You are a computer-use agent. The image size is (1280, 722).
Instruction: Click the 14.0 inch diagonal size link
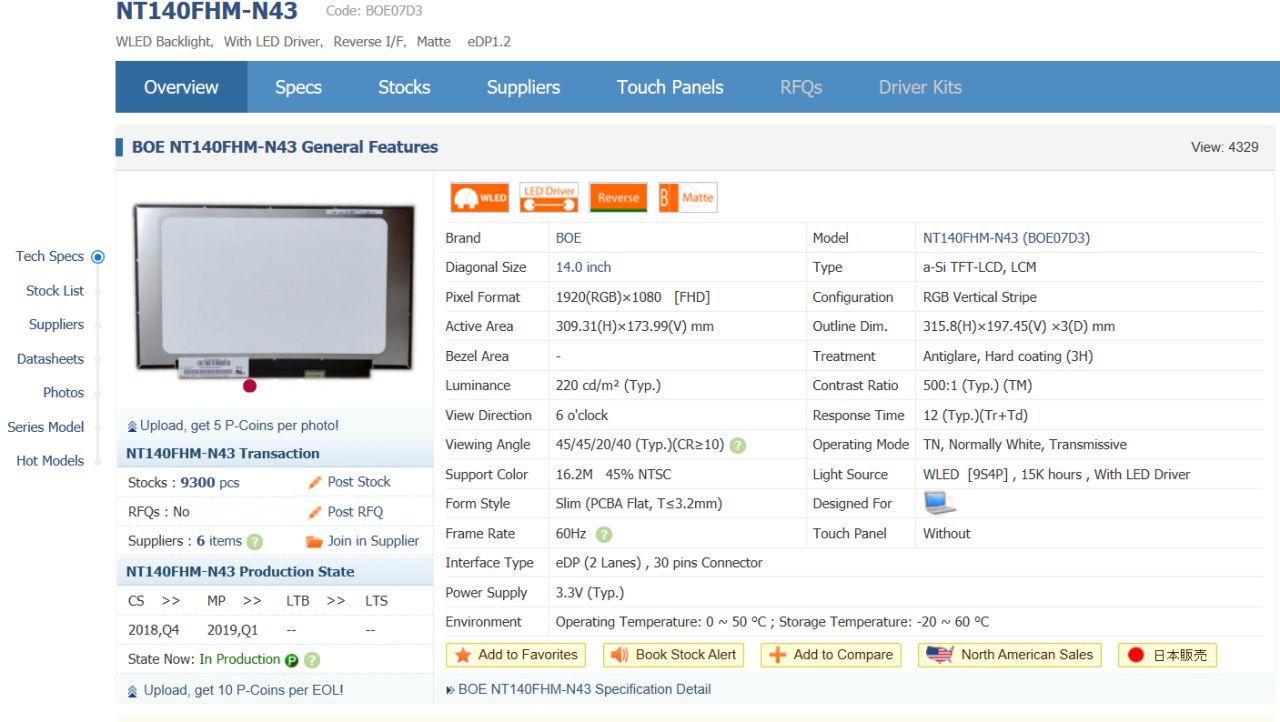pyautogui.click(x=583, y=268)
